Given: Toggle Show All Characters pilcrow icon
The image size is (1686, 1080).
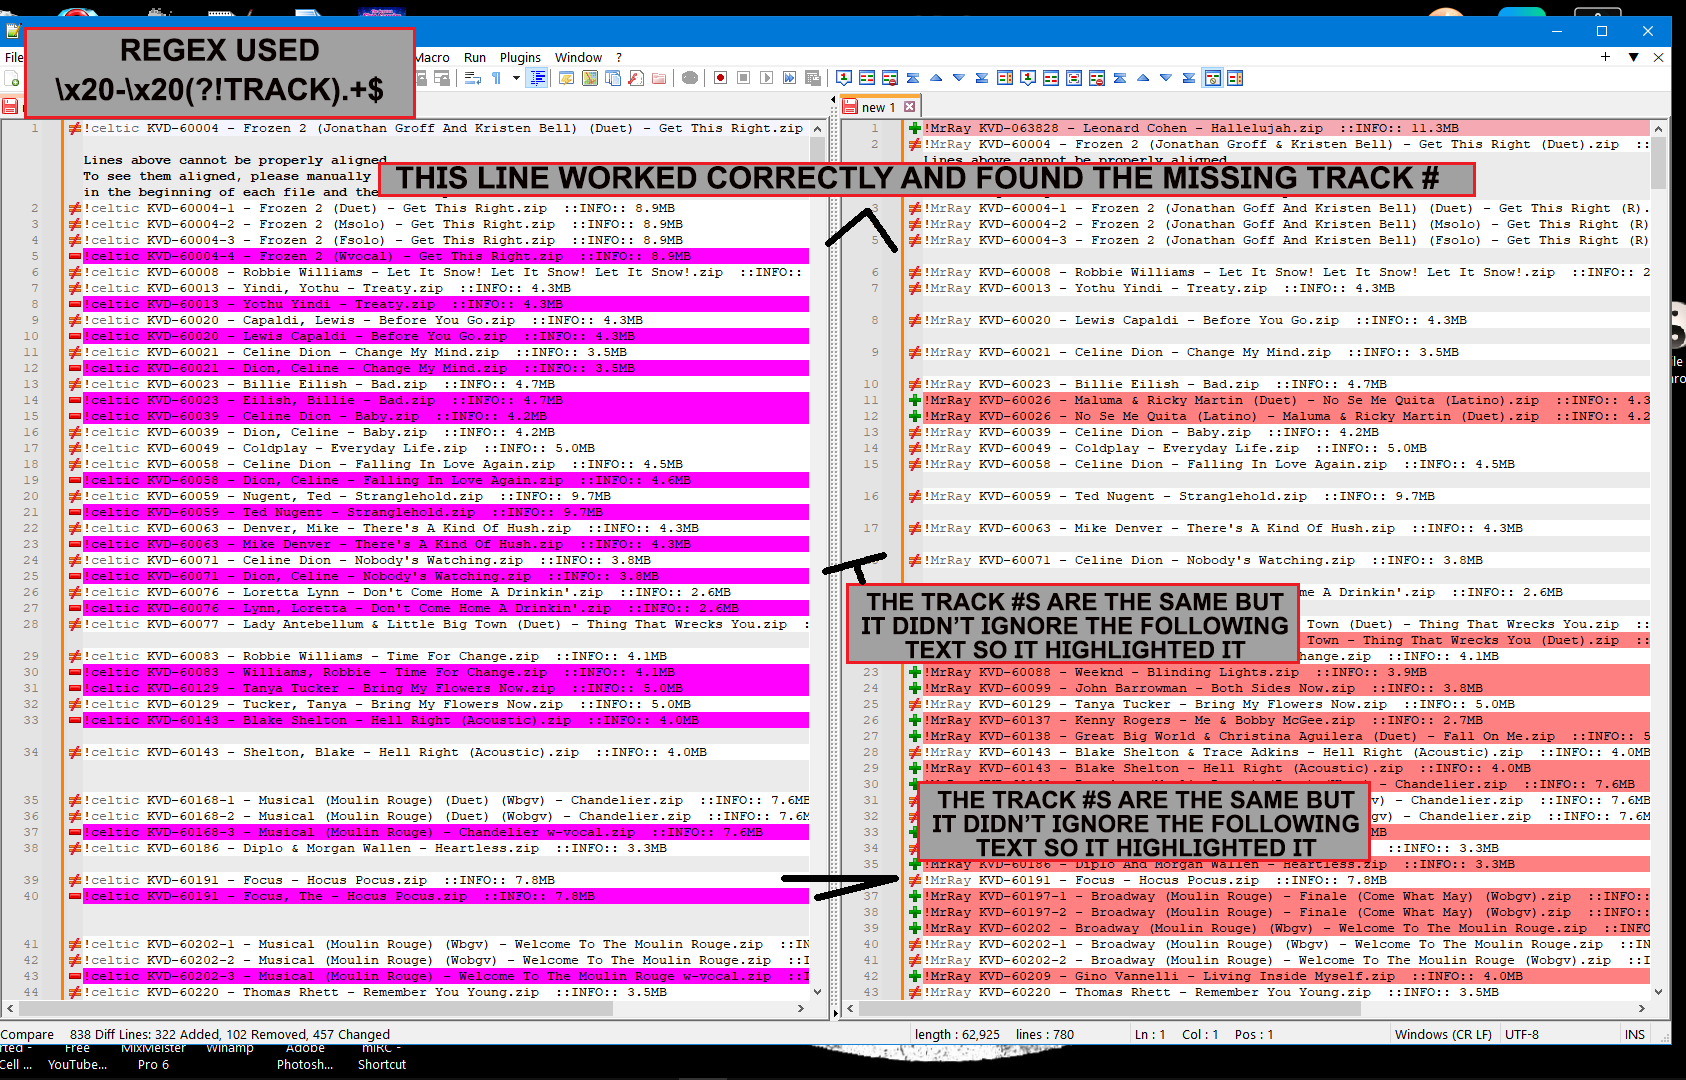Looking at the screenshot, I should point(496,78).
